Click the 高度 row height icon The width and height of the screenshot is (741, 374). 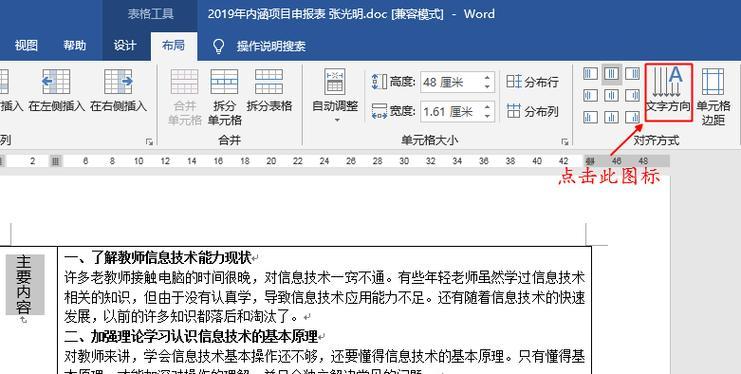coord(379,82)
